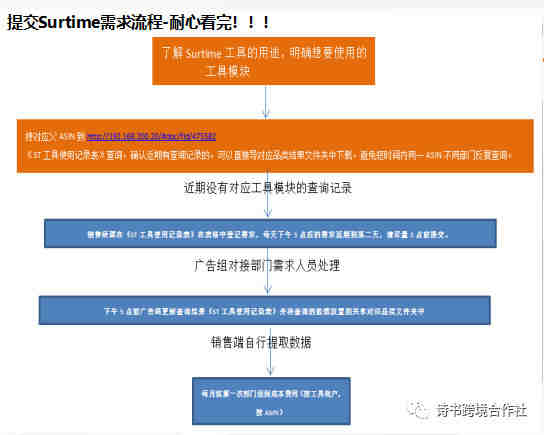Open the purple hyperlink in the orange box

[151, 136]
